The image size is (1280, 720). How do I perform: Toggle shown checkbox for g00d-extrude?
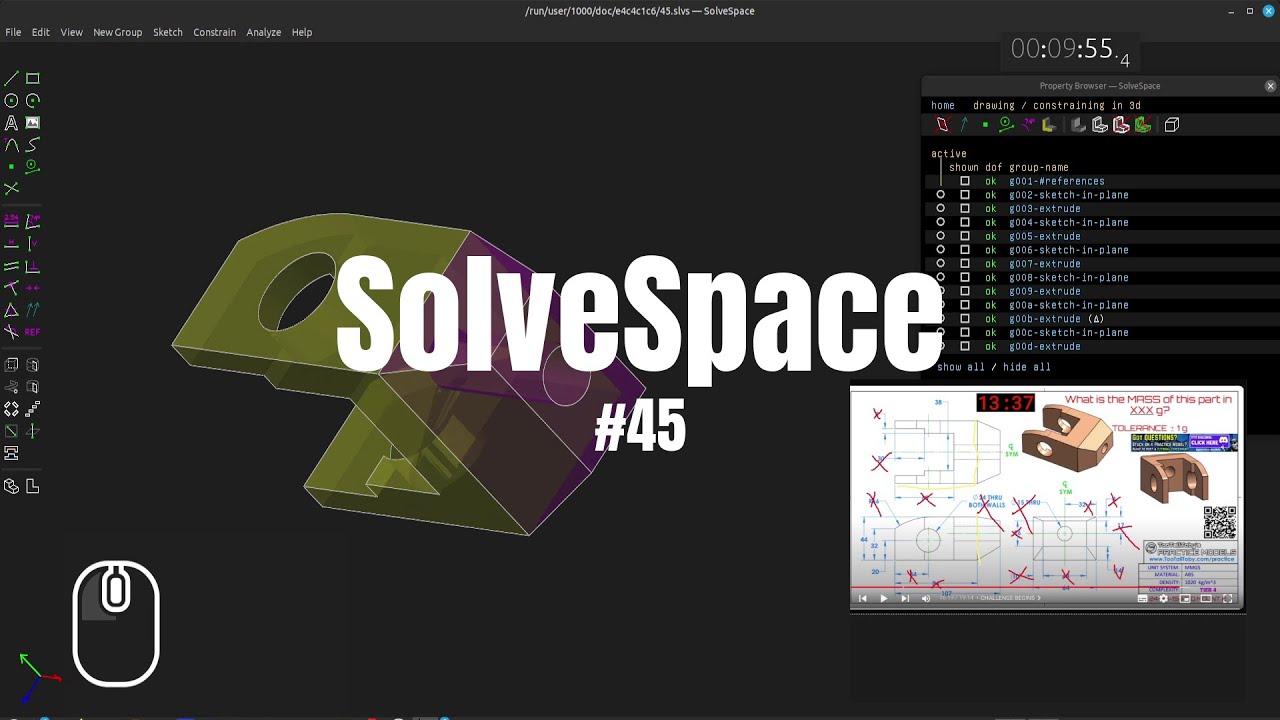tap(965, 346)
